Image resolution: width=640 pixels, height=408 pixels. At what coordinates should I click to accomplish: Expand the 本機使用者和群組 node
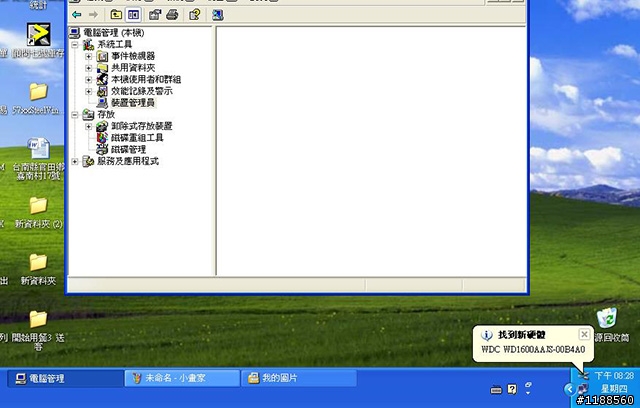point(89,80)
